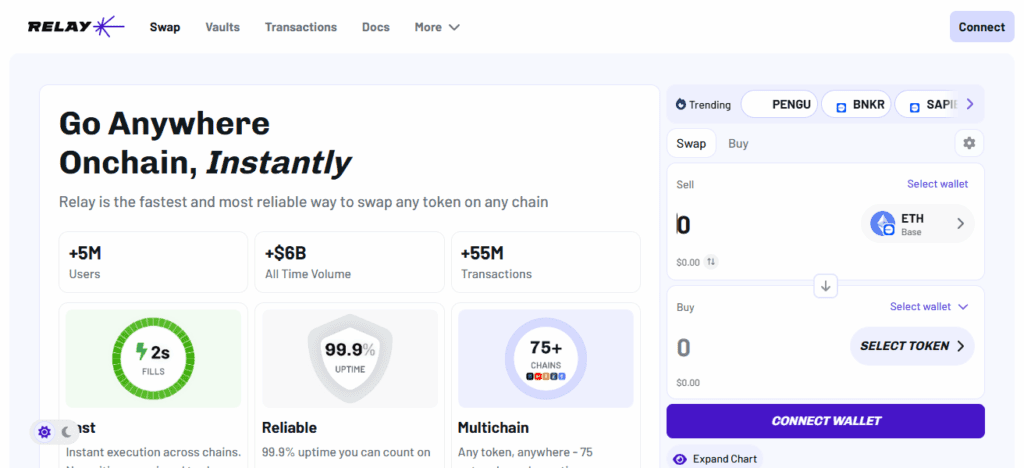This screenshot has width=1024, height=468.
Task: Click the USD/token toggle arrows under Sell amount
Action: [x=711, y=262]
